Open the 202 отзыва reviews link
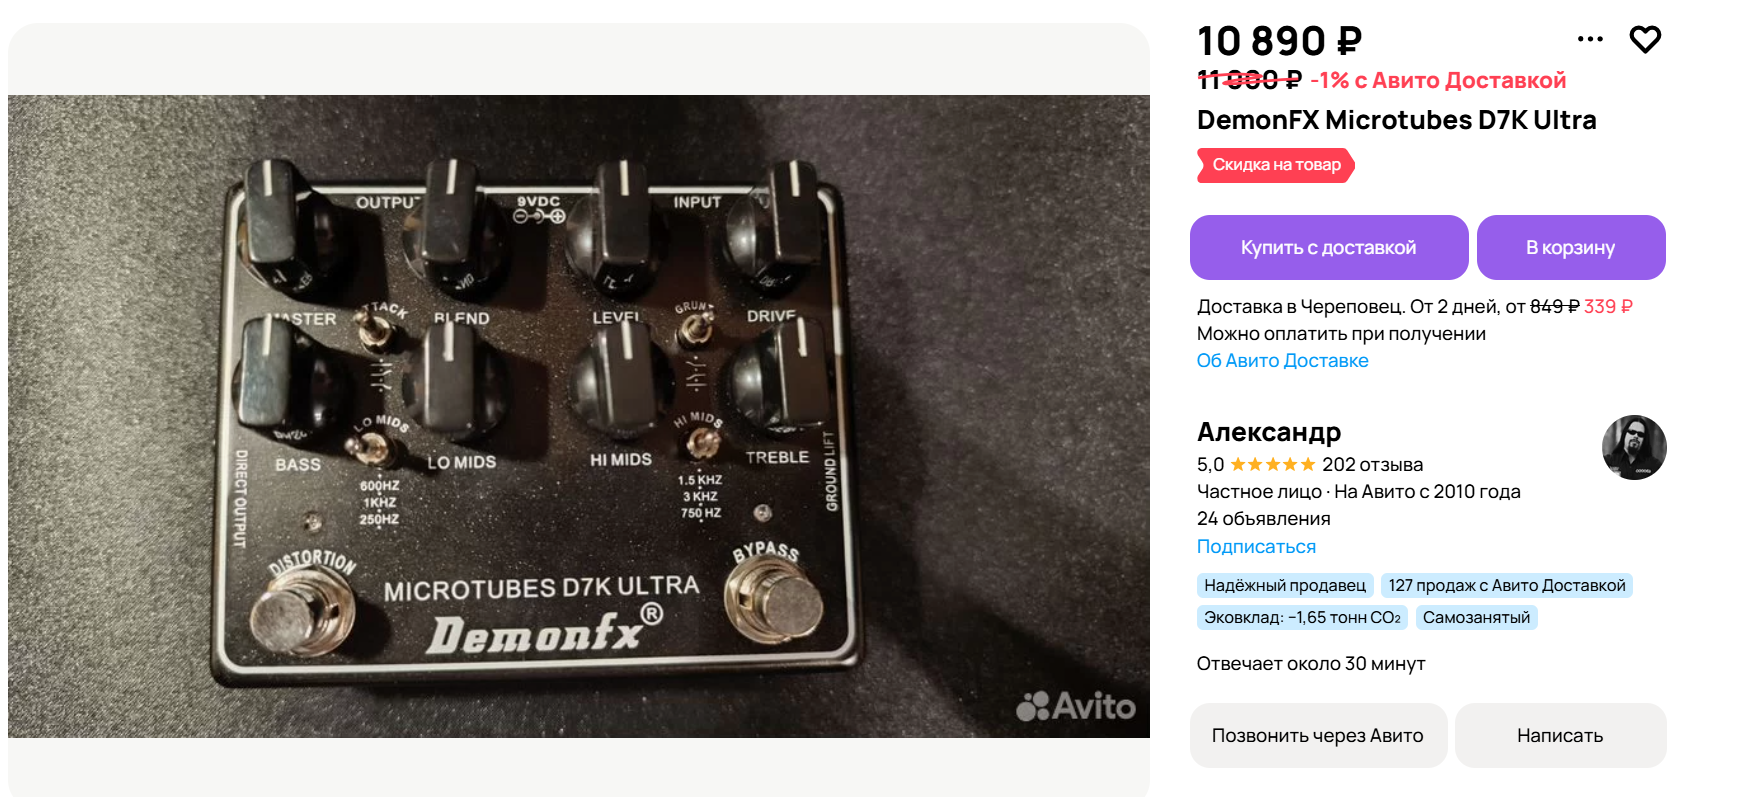Viewport: 1745px width, 797px height. (1372, 464)
